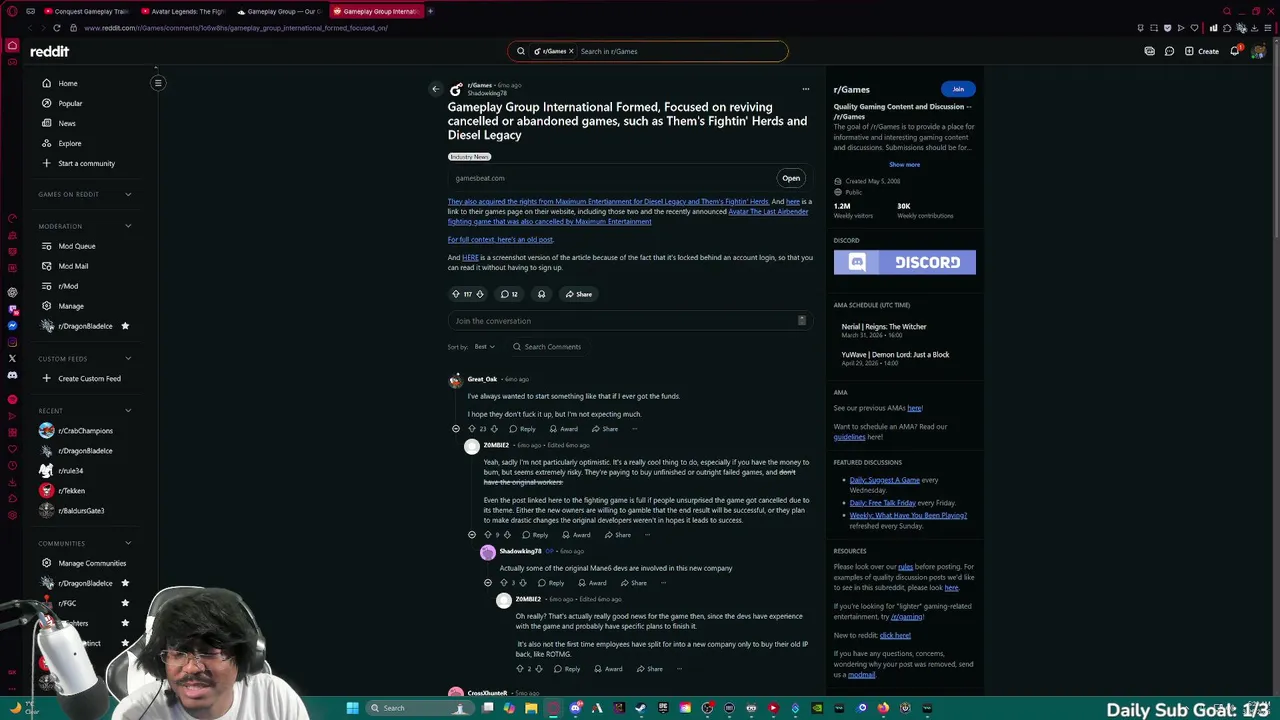Open X in Opera sidebar
Image resolution: width=1280 pixels, height=720 pixels.
[12, 358]
